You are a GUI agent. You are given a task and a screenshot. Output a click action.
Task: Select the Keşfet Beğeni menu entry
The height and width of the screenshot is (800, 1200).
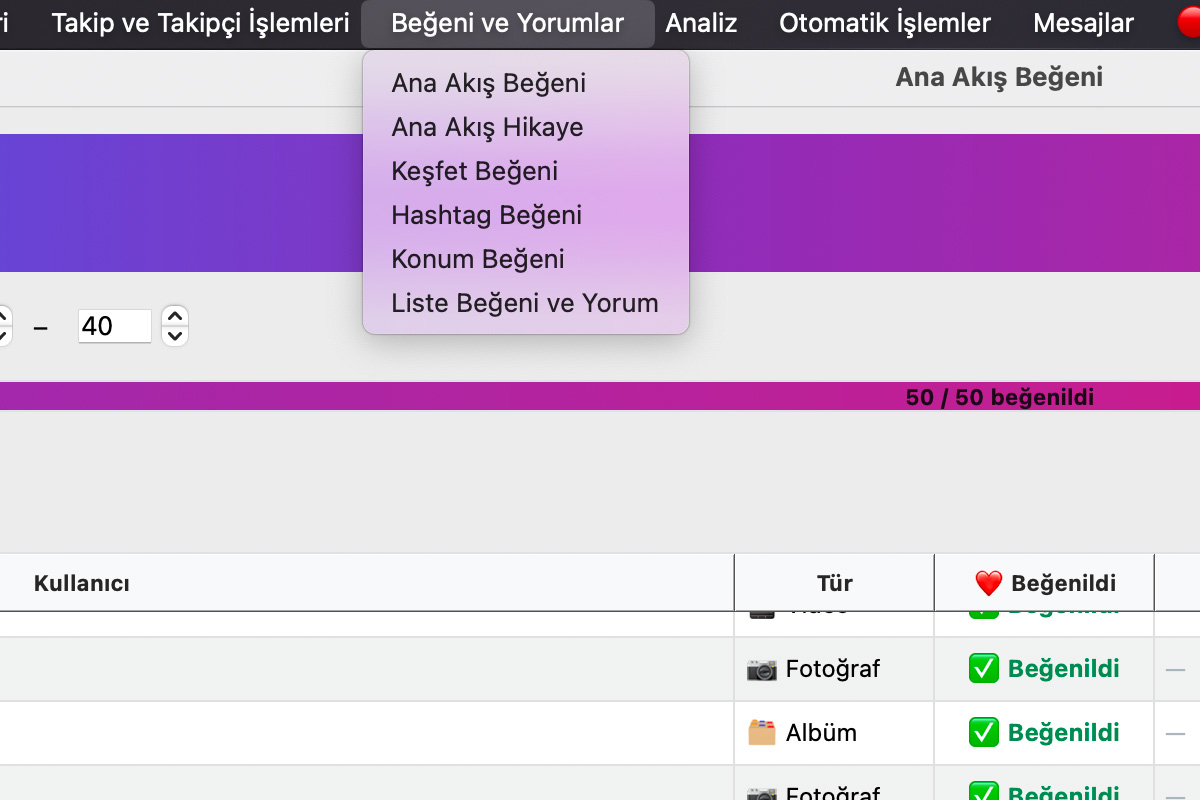point(474,171)
